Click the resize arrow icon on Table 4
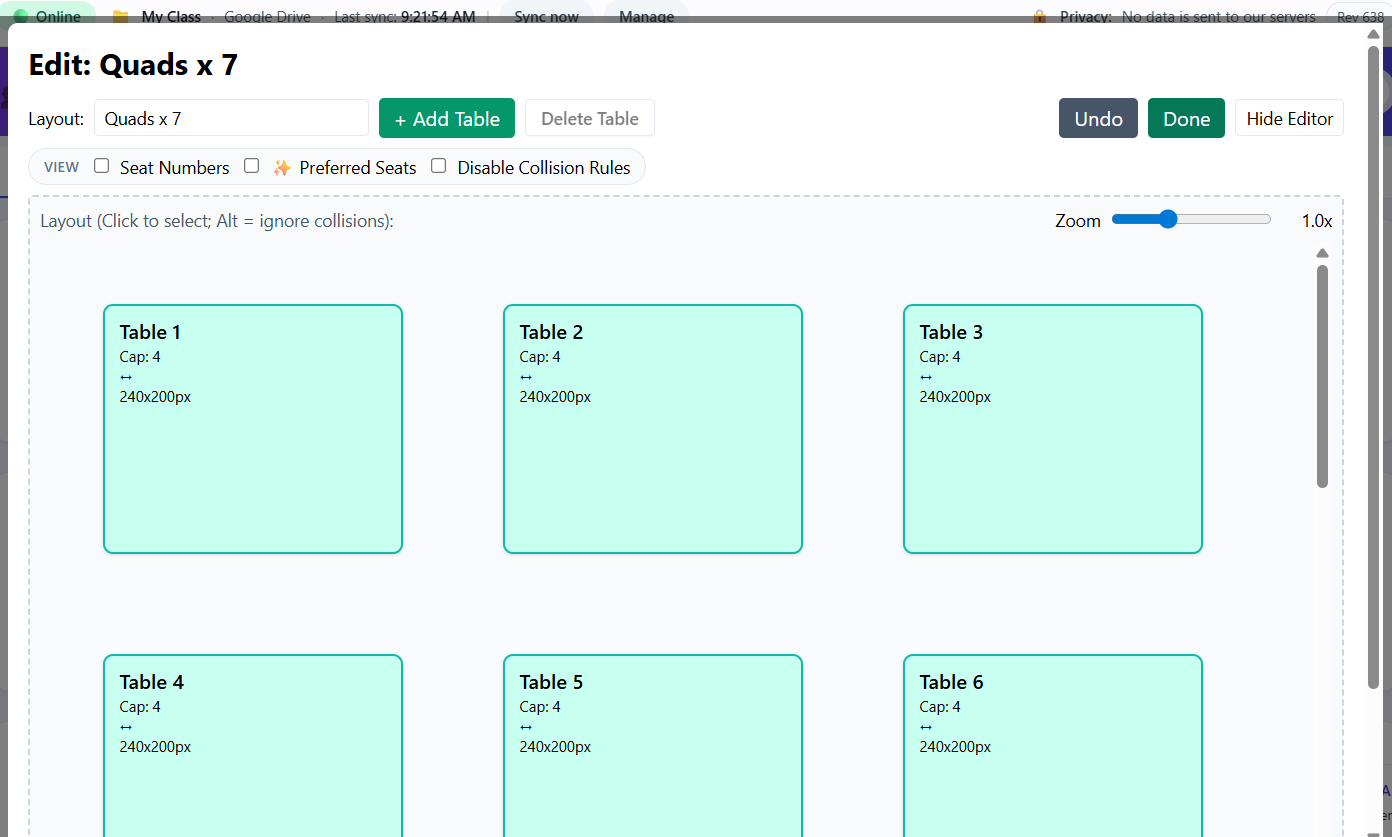Viewport: 1392px width, 837px height. tap(124, 727)
